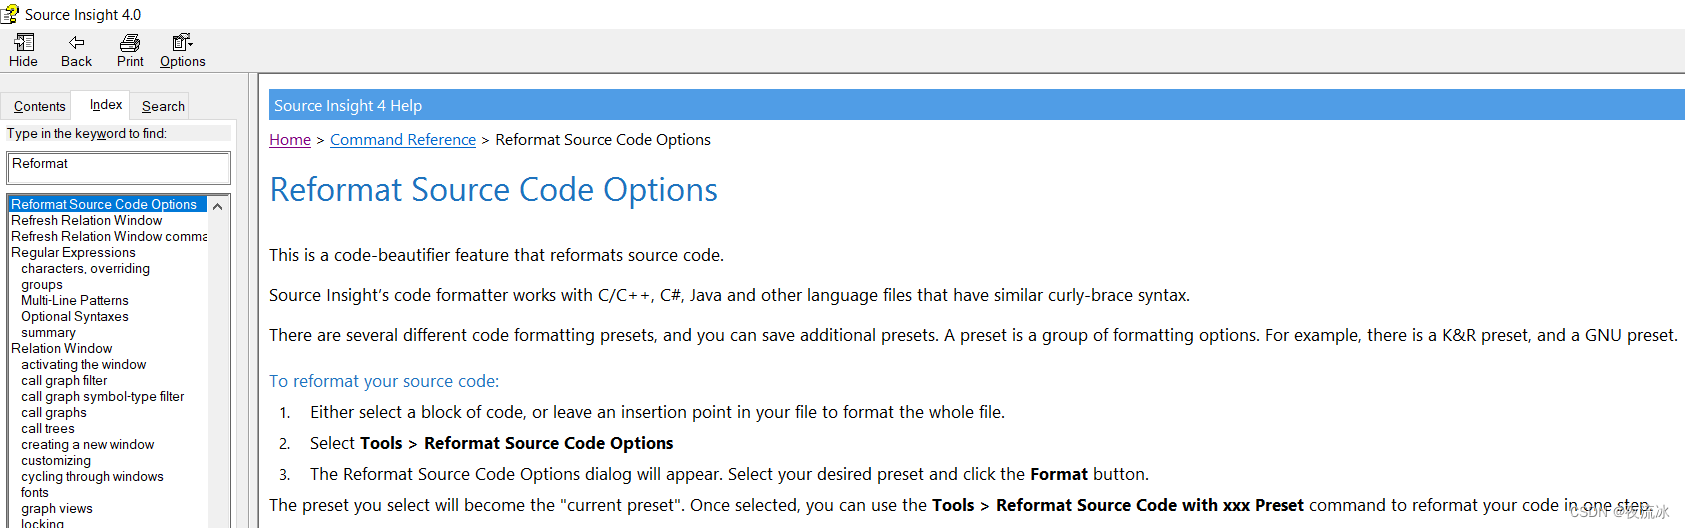The image size is (1685, 528).
Task: Open the Regular Expressions index entry
Action: click(73, 252)
